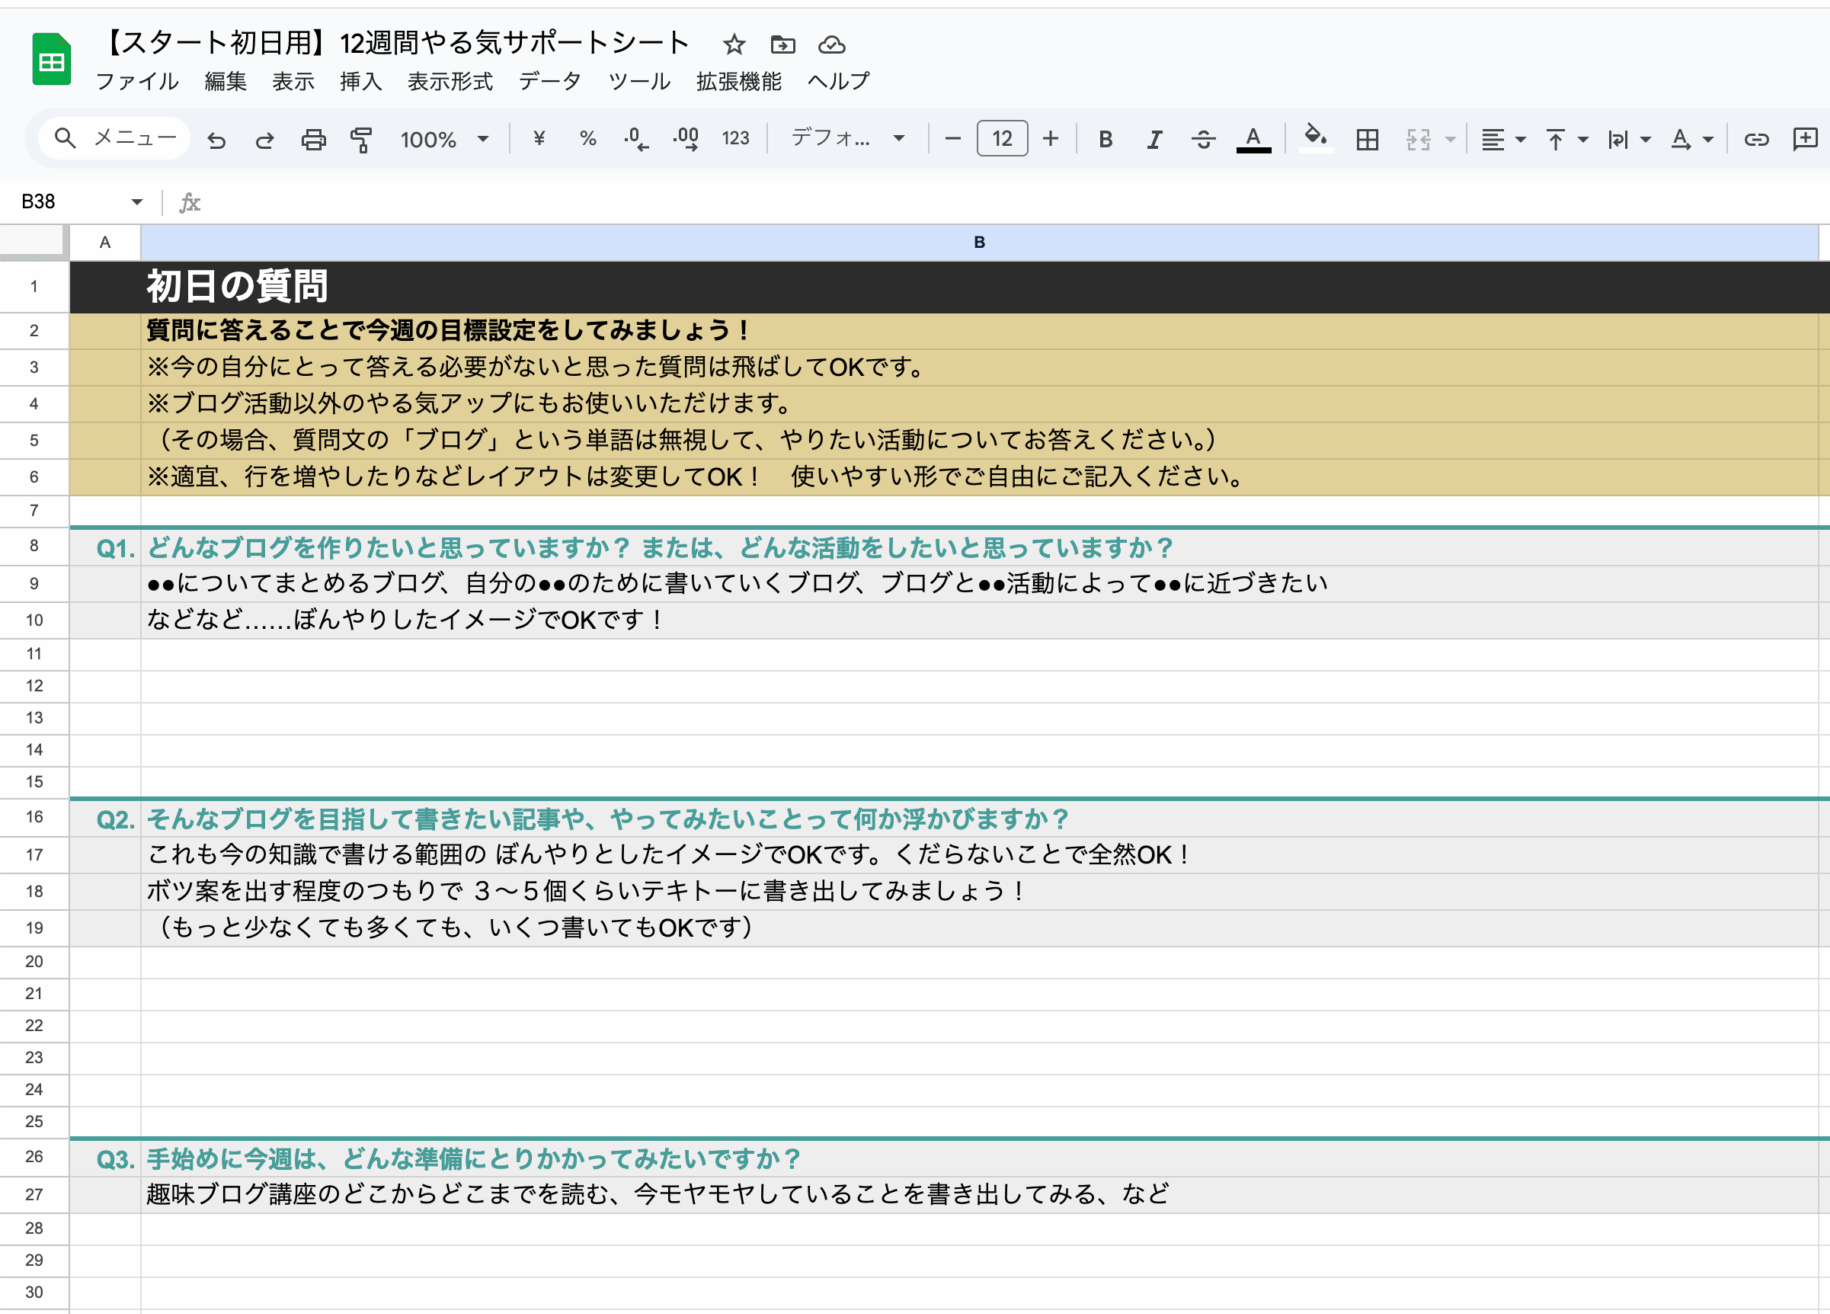Expand merge cells dropdown arrow

(1450, 139)
